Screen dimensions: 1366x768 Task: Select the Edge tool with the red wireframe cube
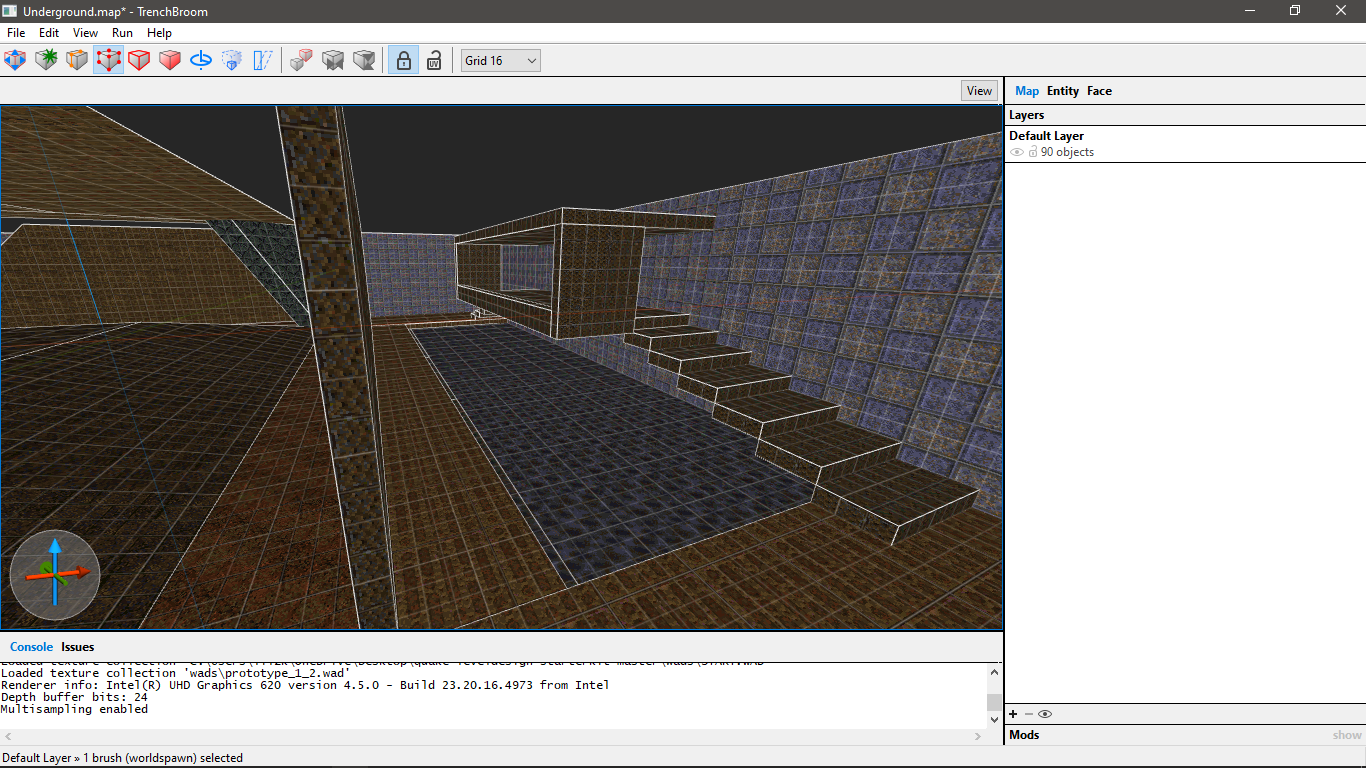139,60
